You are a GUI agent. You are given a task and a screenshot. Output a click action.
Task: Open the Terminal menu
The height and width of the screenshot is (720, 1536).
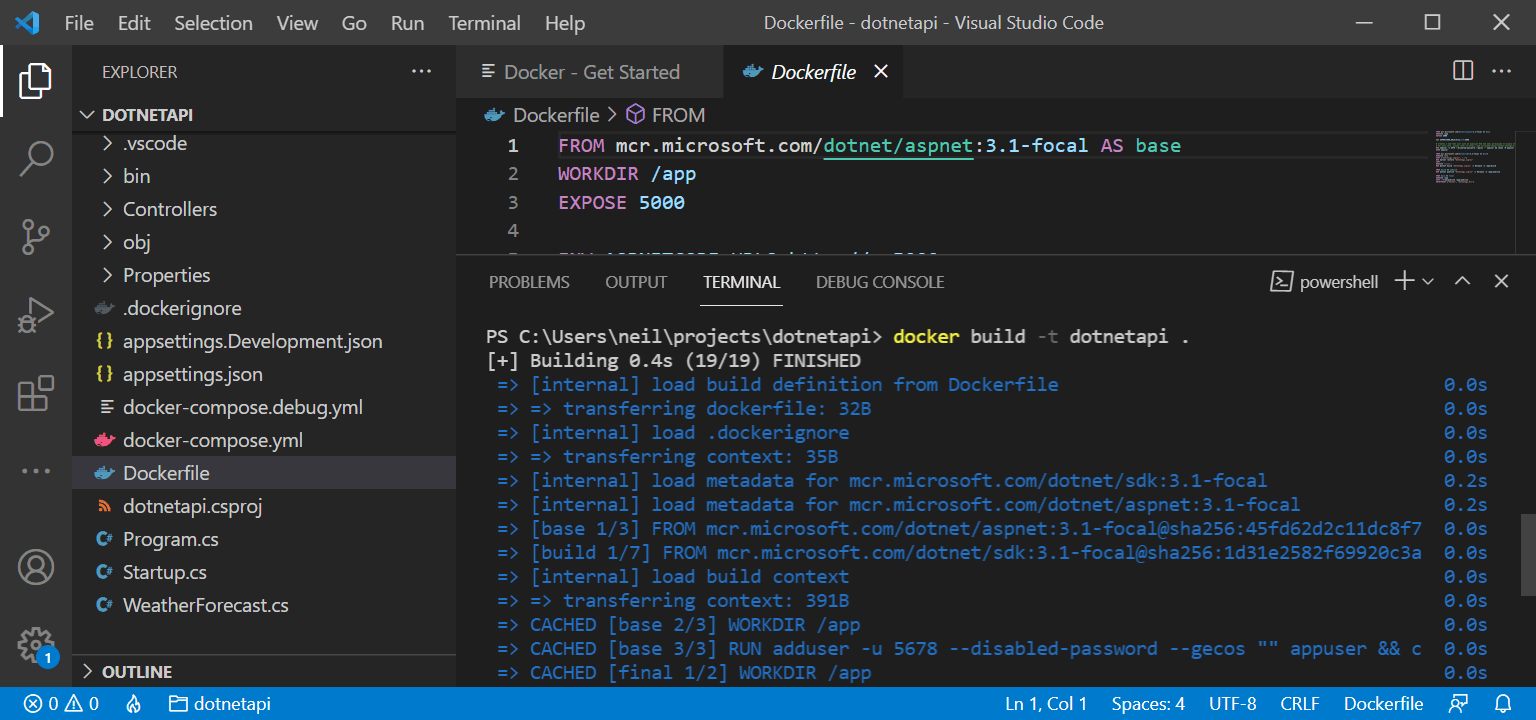(484, 23)
